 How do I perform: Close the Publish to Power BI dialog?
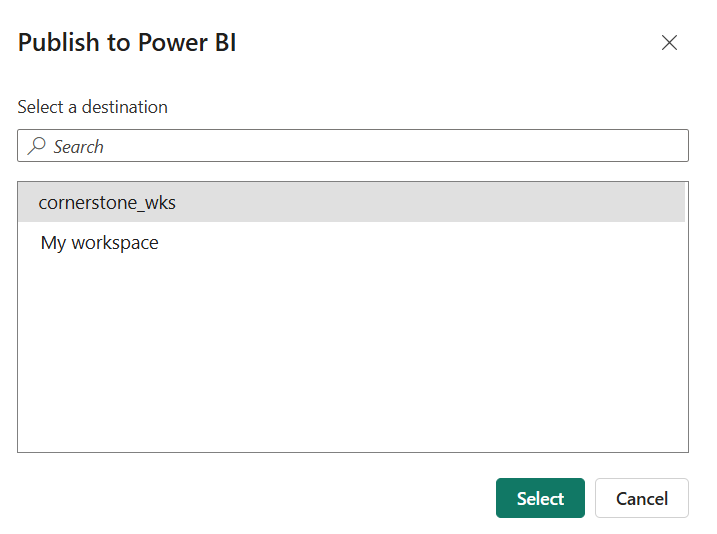pyautogui.click(x=669, y=43)
